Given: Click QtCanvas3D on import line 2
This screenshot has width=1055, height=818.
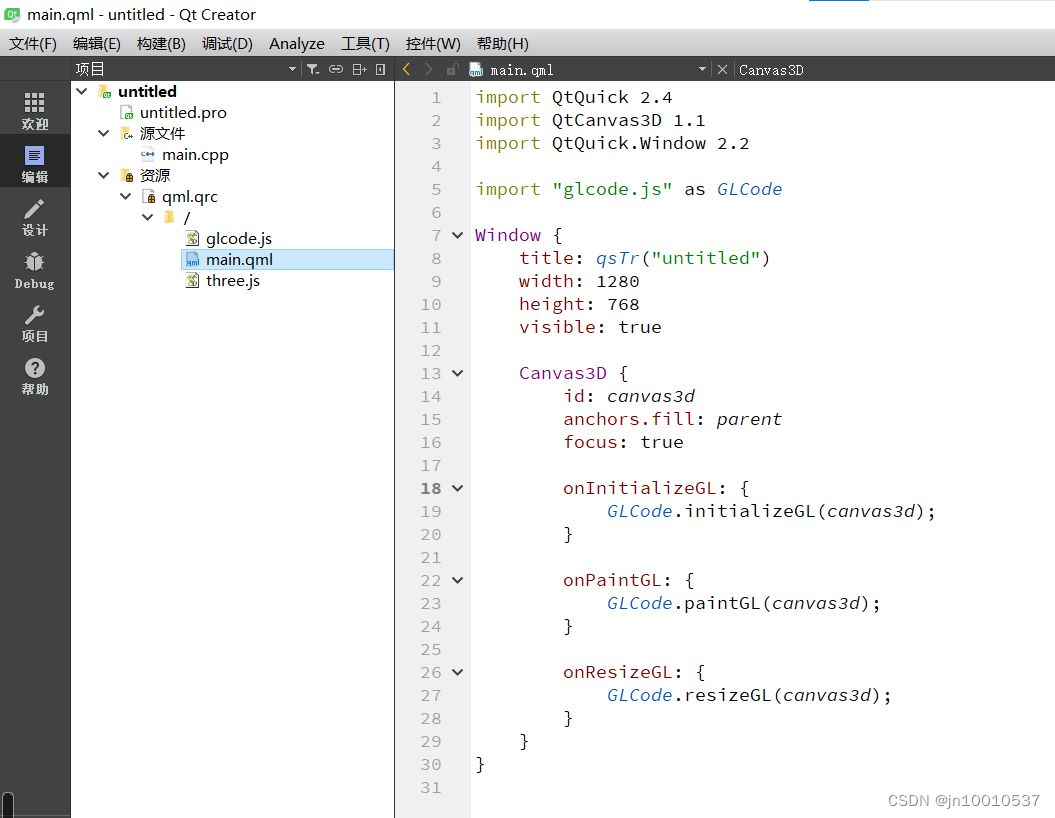Looking at the screenshot, I should (607, 120).
